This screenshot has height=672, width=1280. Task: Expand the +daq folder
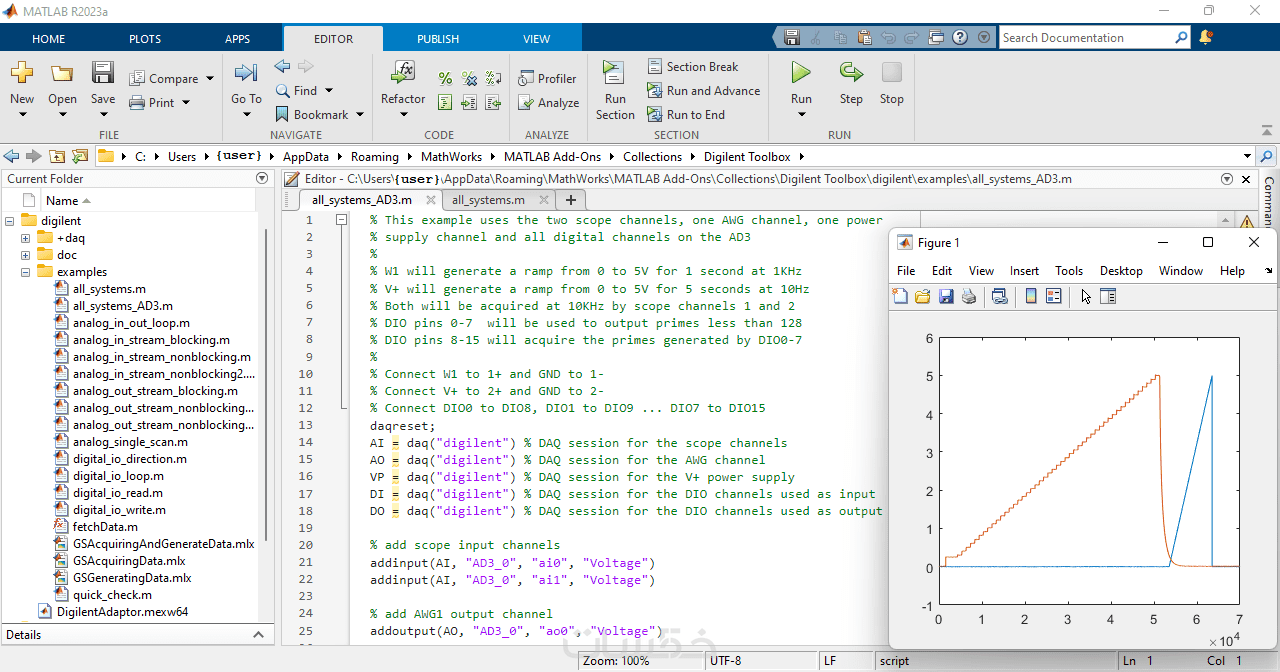[x=26, y=238]
